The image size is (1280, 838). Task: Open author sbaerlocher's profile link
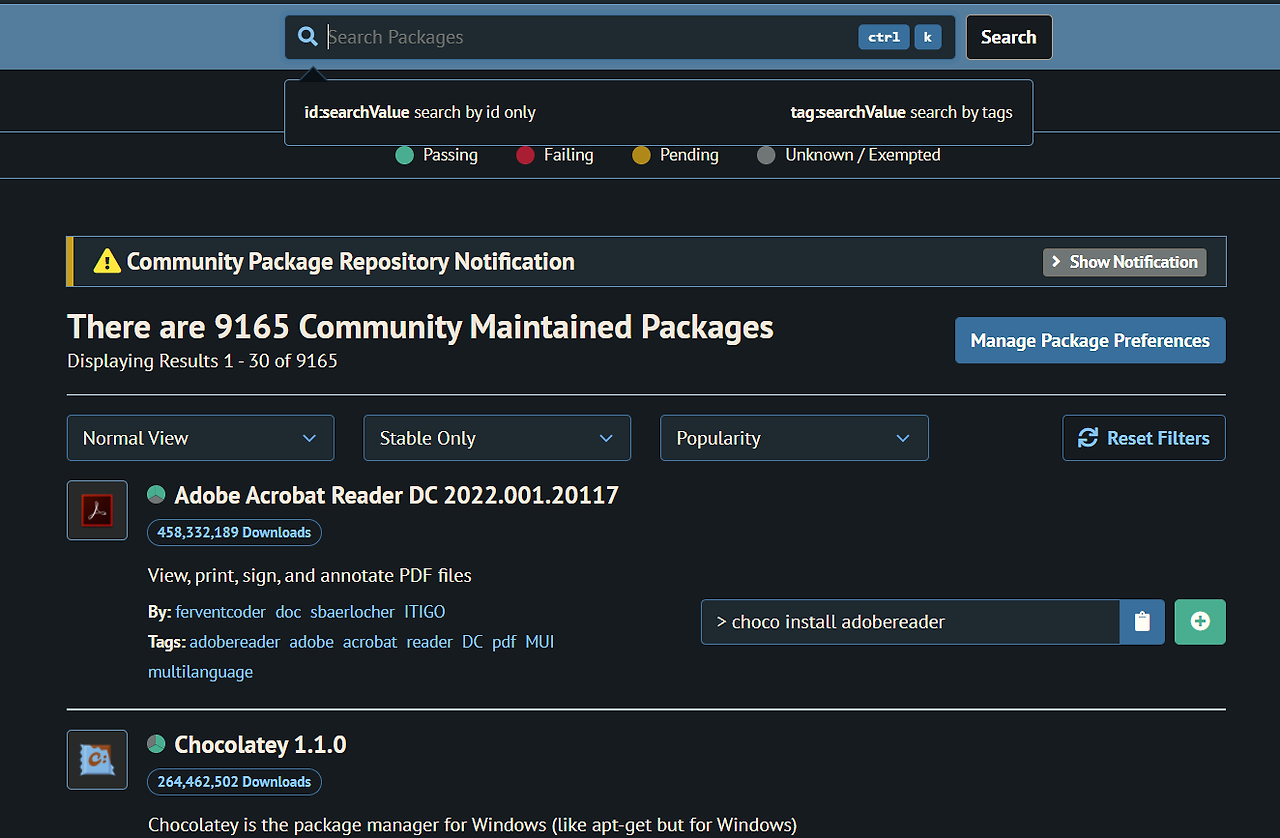352,612
